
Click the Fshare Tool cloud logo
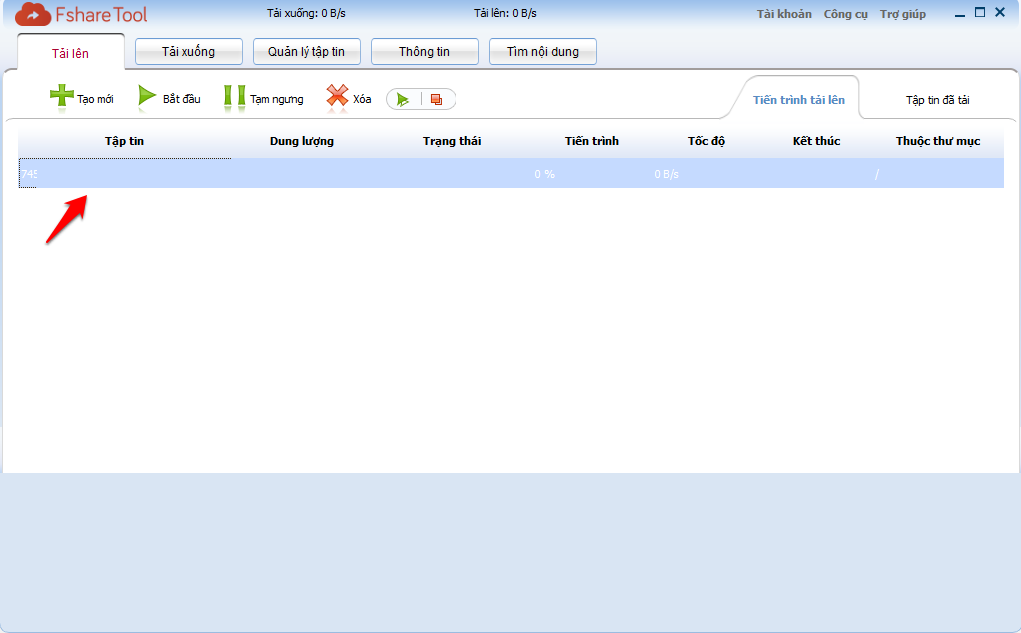pos(33,15)
